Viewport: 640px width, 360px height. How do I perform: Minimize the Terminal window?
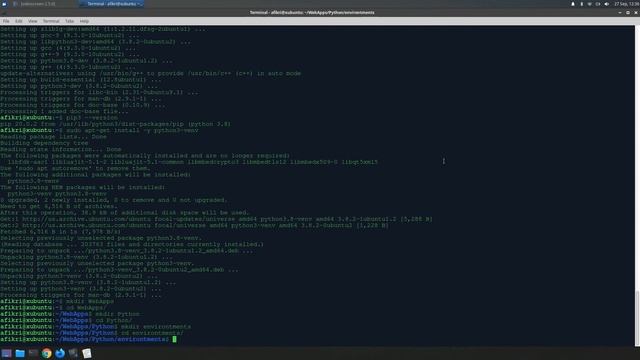point(620,13)
